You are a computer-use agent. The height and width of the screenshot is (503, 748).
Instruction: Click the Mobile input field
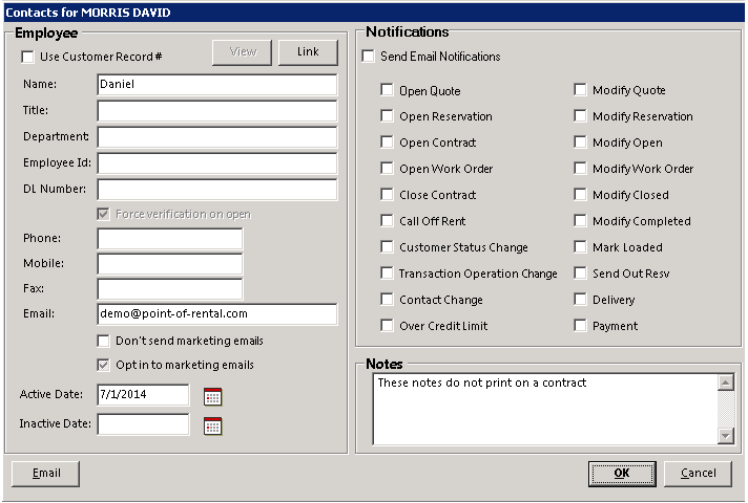[170, 263]
